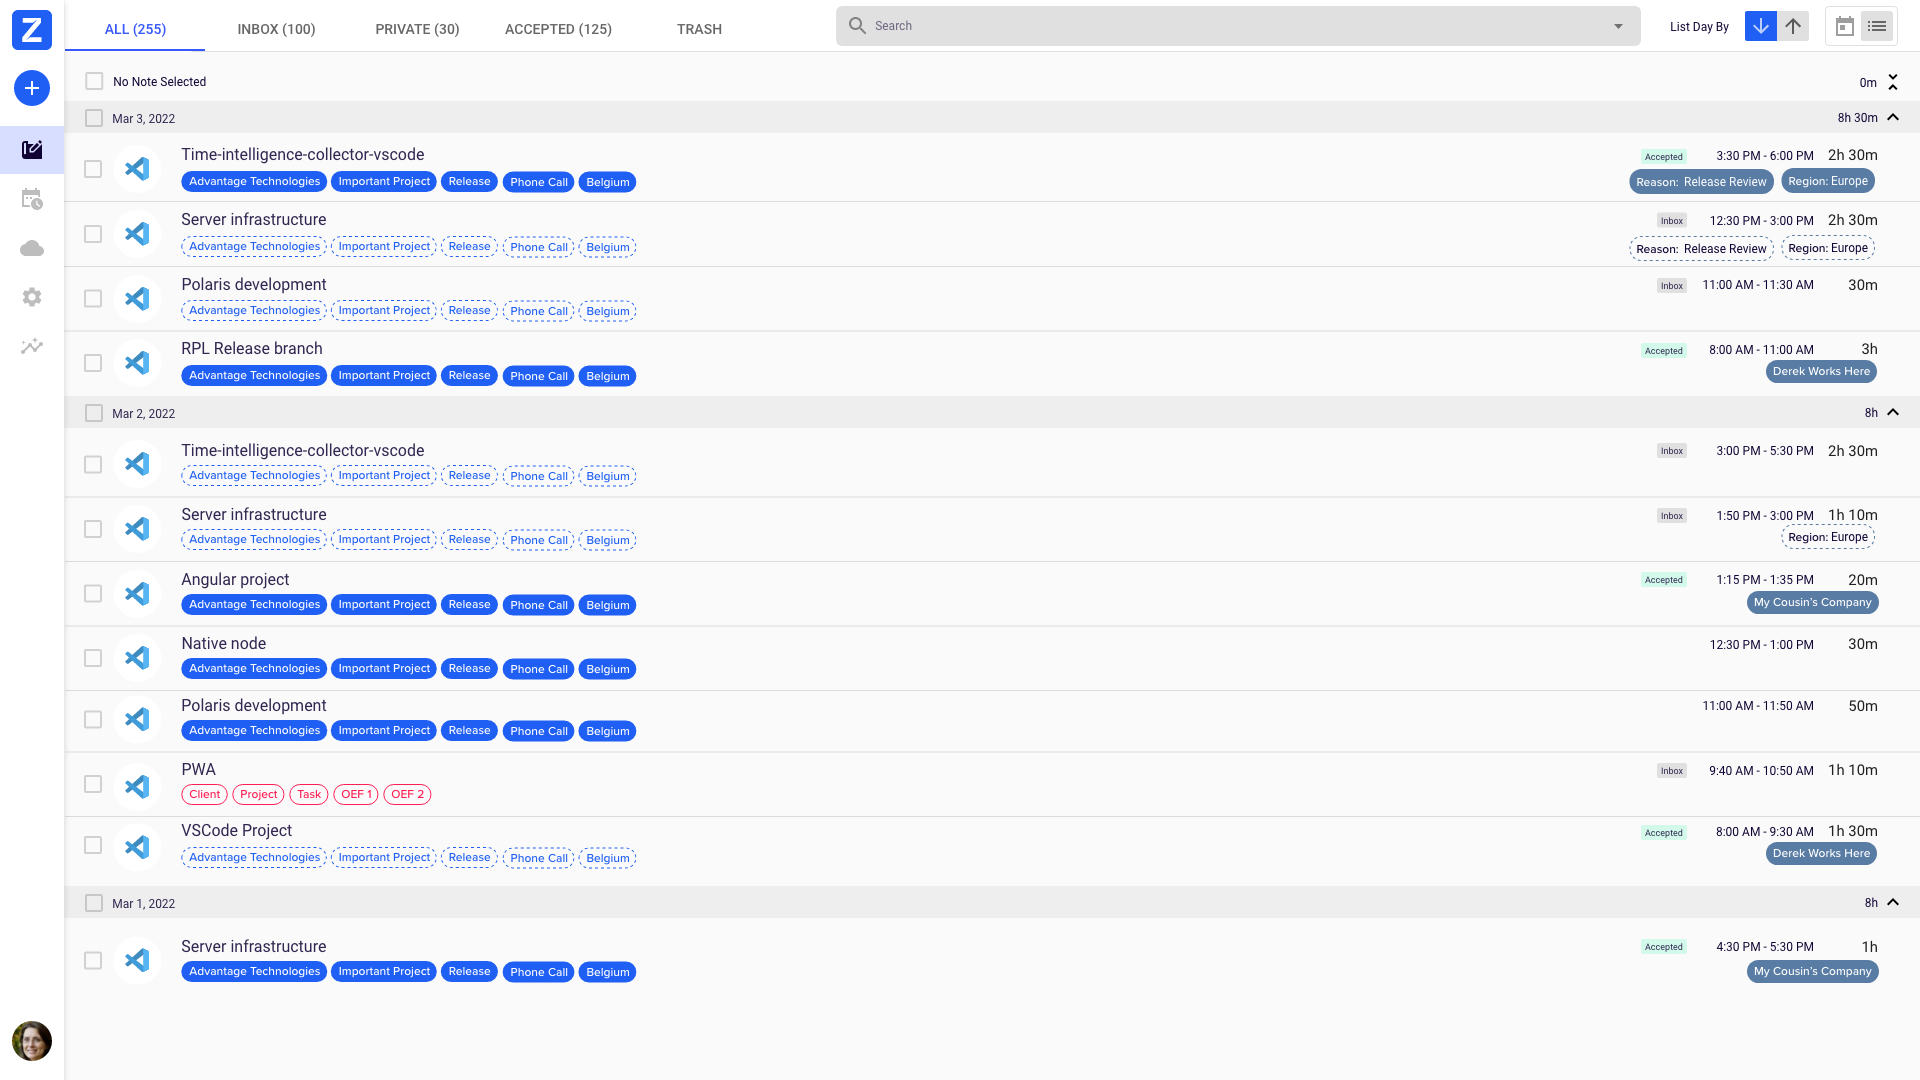The height and width of the screenshot is (1080, 1920).
Task: Click Accepted badge on Angular project
Action: click(x=1664, y=580)
